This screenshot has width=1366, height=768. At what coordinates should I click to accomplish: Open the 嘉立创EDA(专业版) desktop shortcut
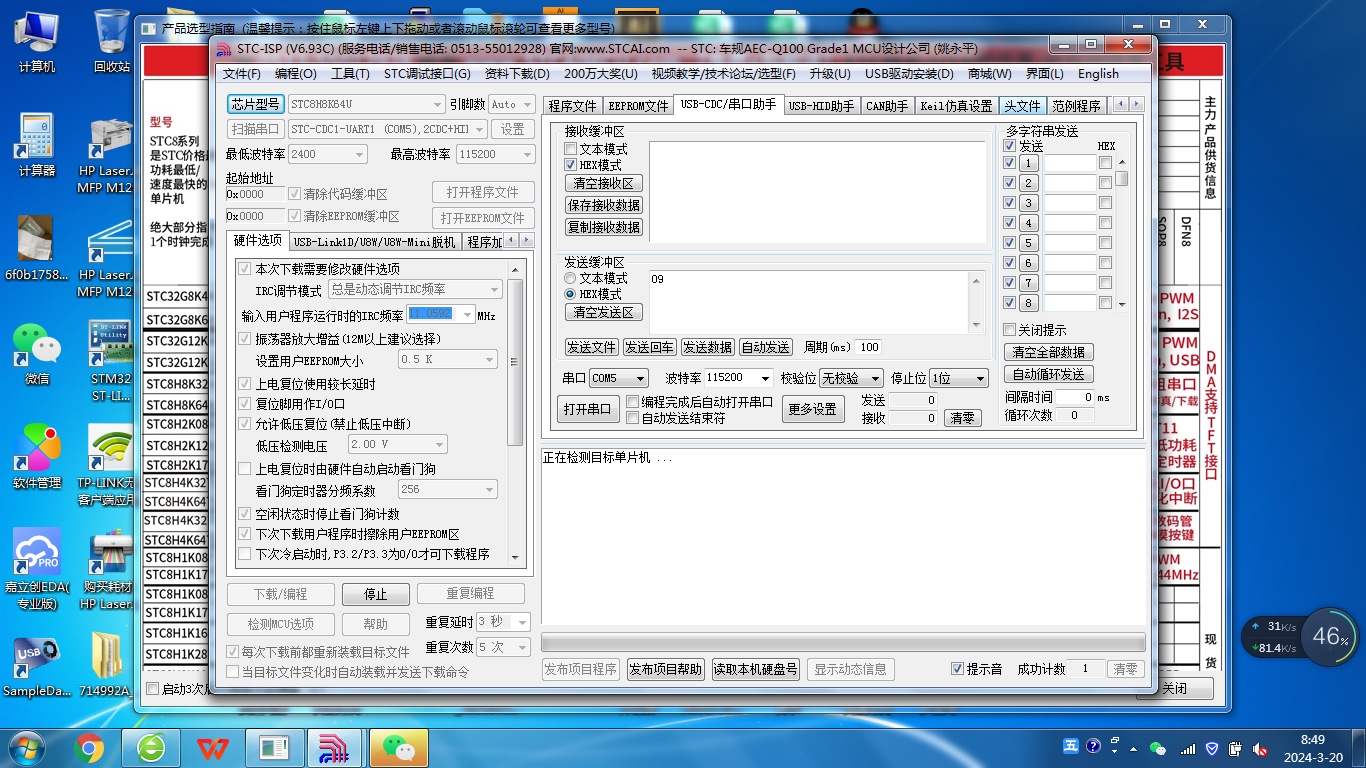tap(37, 569)
